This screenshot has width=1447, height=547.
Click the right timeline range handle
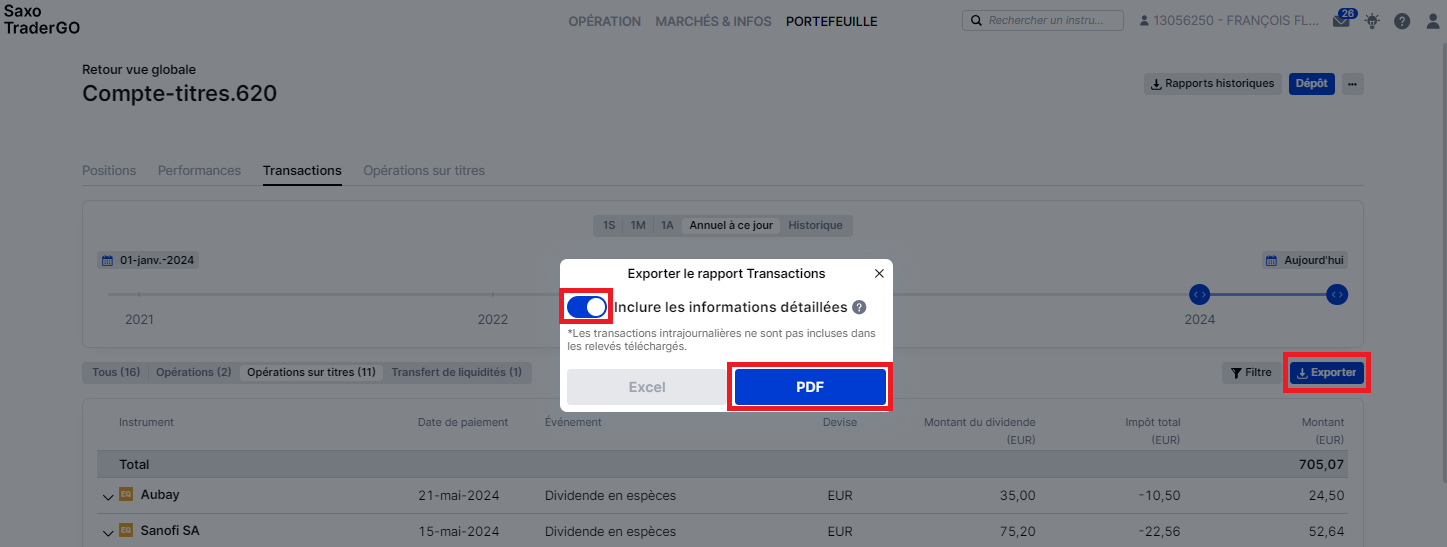coord(1337,294)
